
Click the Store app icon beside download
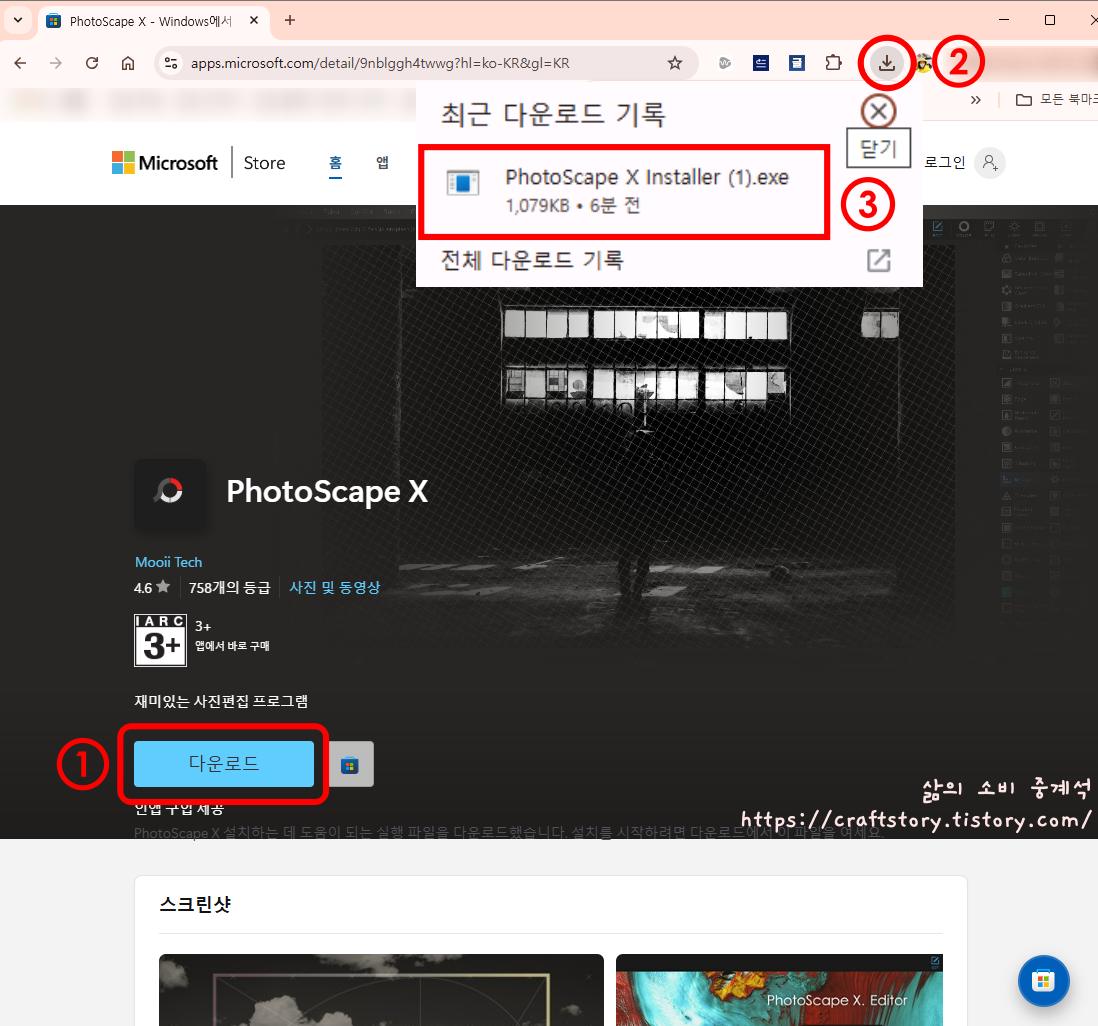point(350,764)
